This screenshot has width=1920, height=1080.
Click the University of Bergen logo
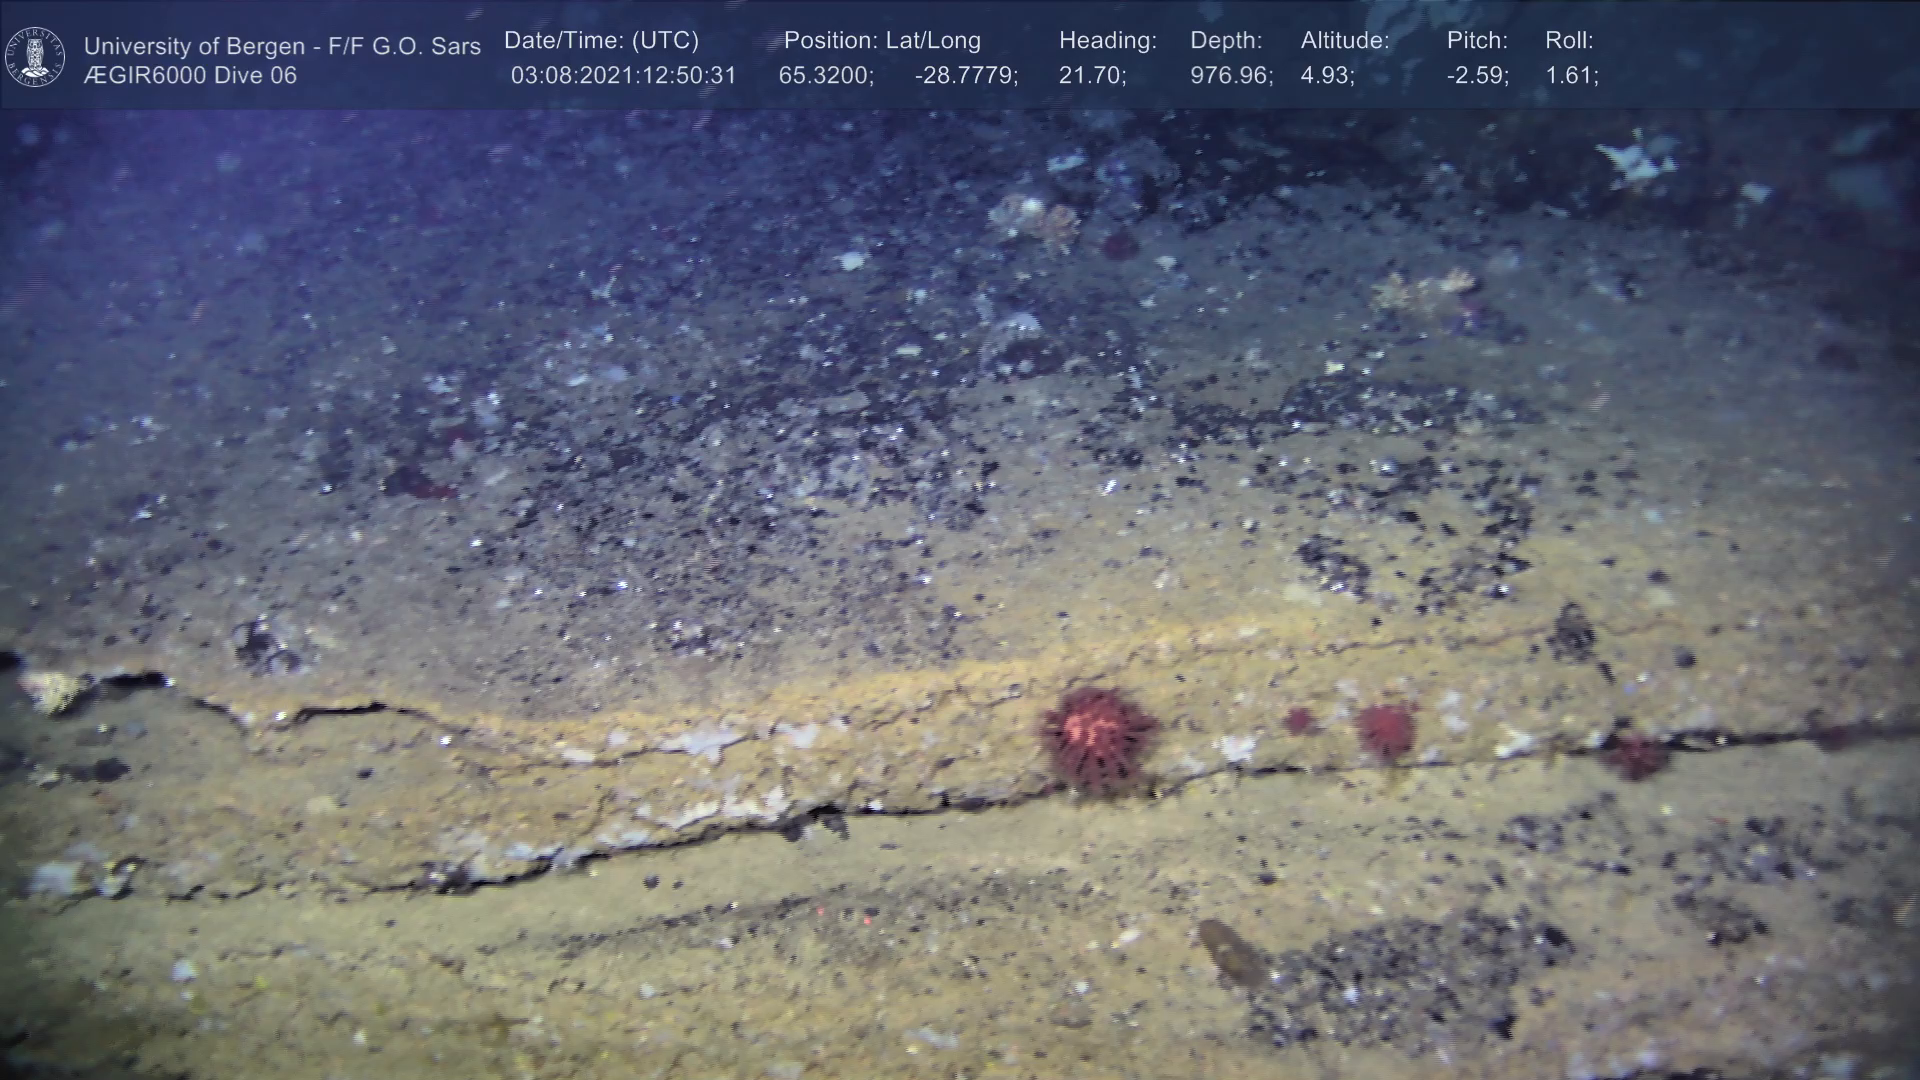[x=35, y=57]
